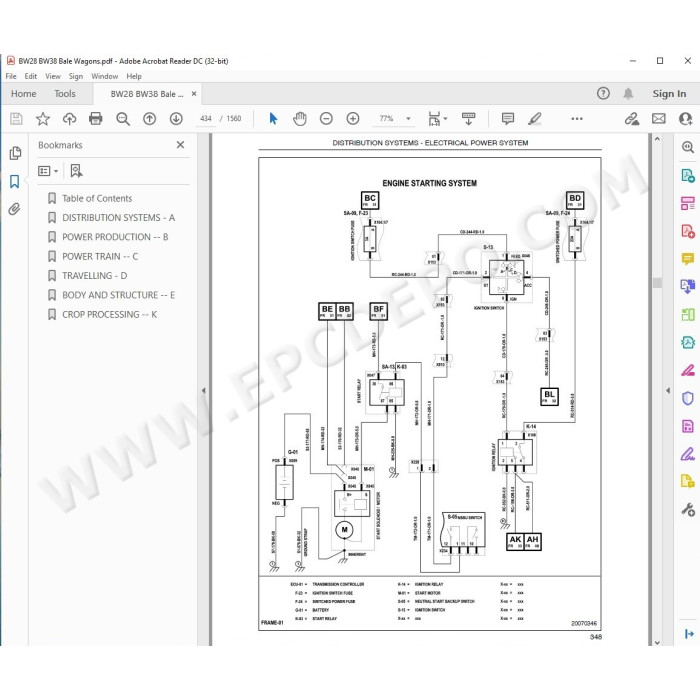Jump to CROP PROCESSING -- K bookmark
This screenshot has height=700, width=700.
(x=109, y=315)
